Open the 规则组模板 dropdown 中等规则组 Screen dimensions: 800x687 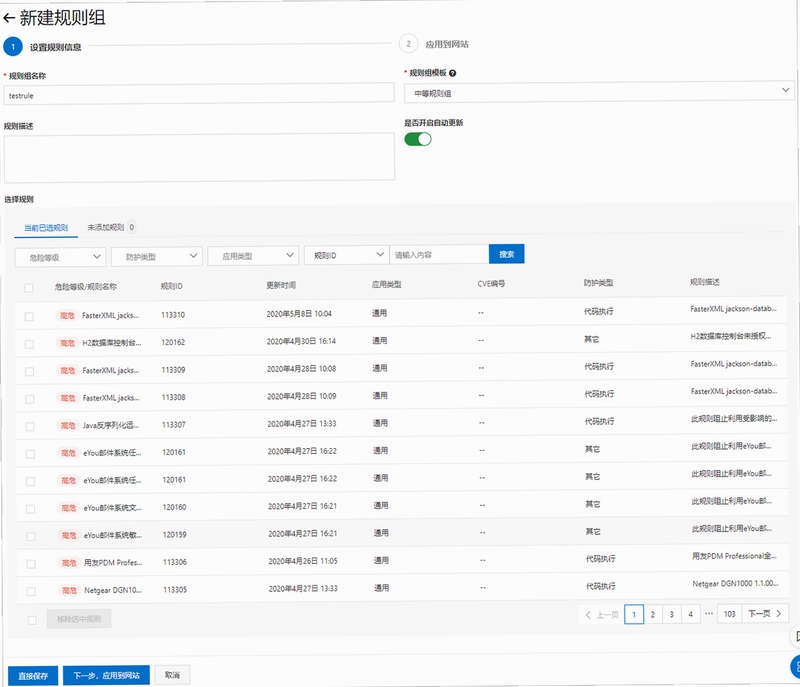pyautogui.click(x=599, y=92)
